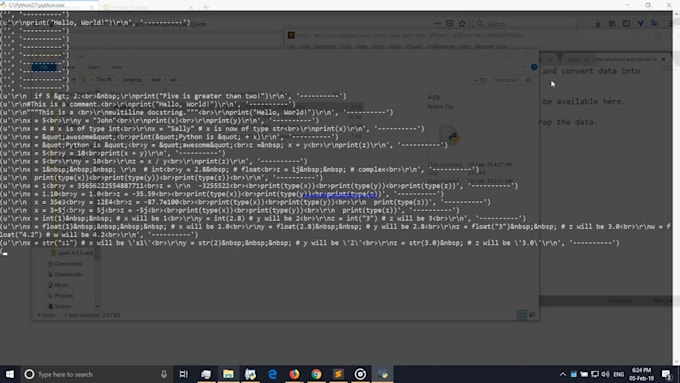The image size is (680, 383).
Task: Open the View tab in File Explorer
Action: coord(117,67)
